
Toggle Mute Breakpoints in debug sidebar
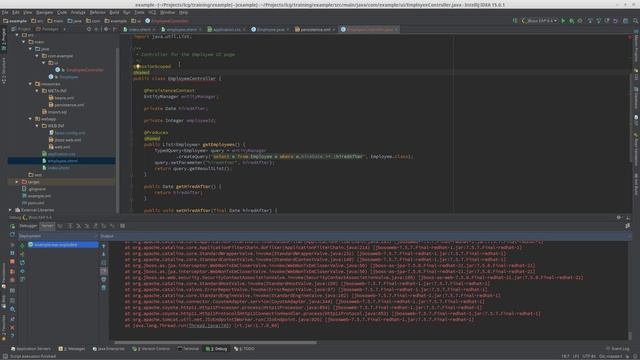point(12,280)
